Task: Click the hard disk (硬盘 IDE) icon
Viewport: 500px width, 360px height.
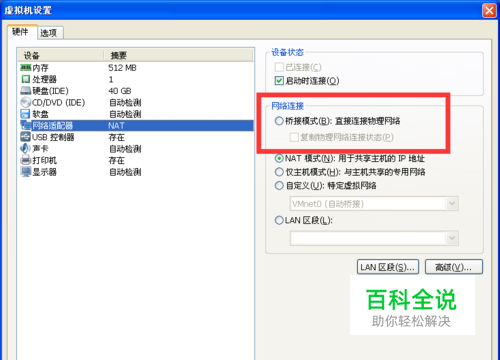Action: tap(26, 91)
